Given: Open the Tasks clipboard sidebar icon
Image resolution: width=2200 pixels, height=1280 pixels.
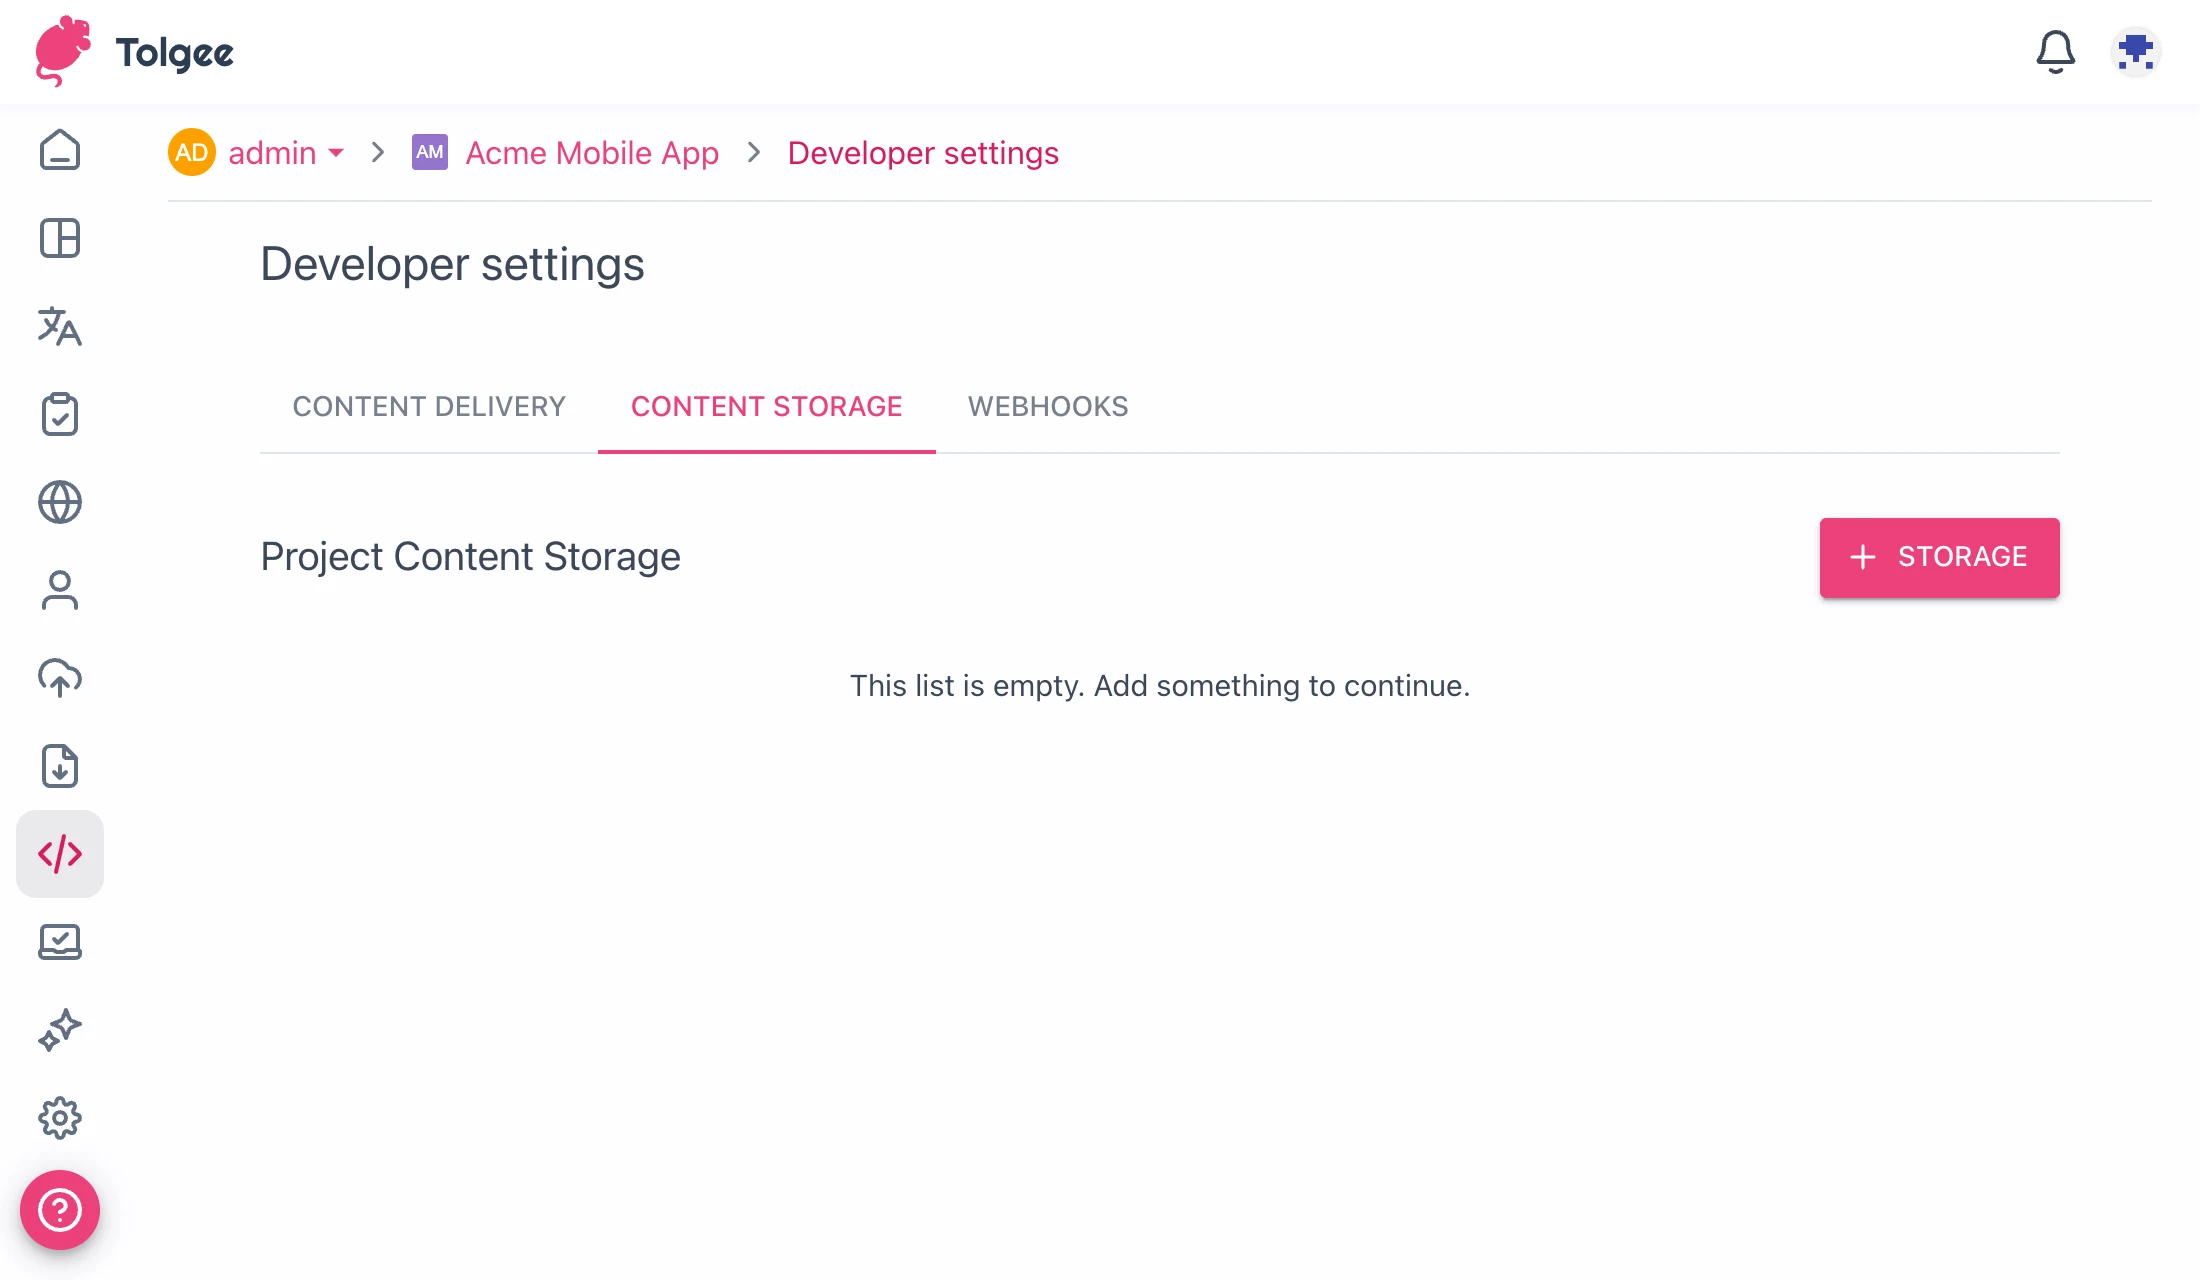Looking at the screenshot, I should click(x=60, y=414).
